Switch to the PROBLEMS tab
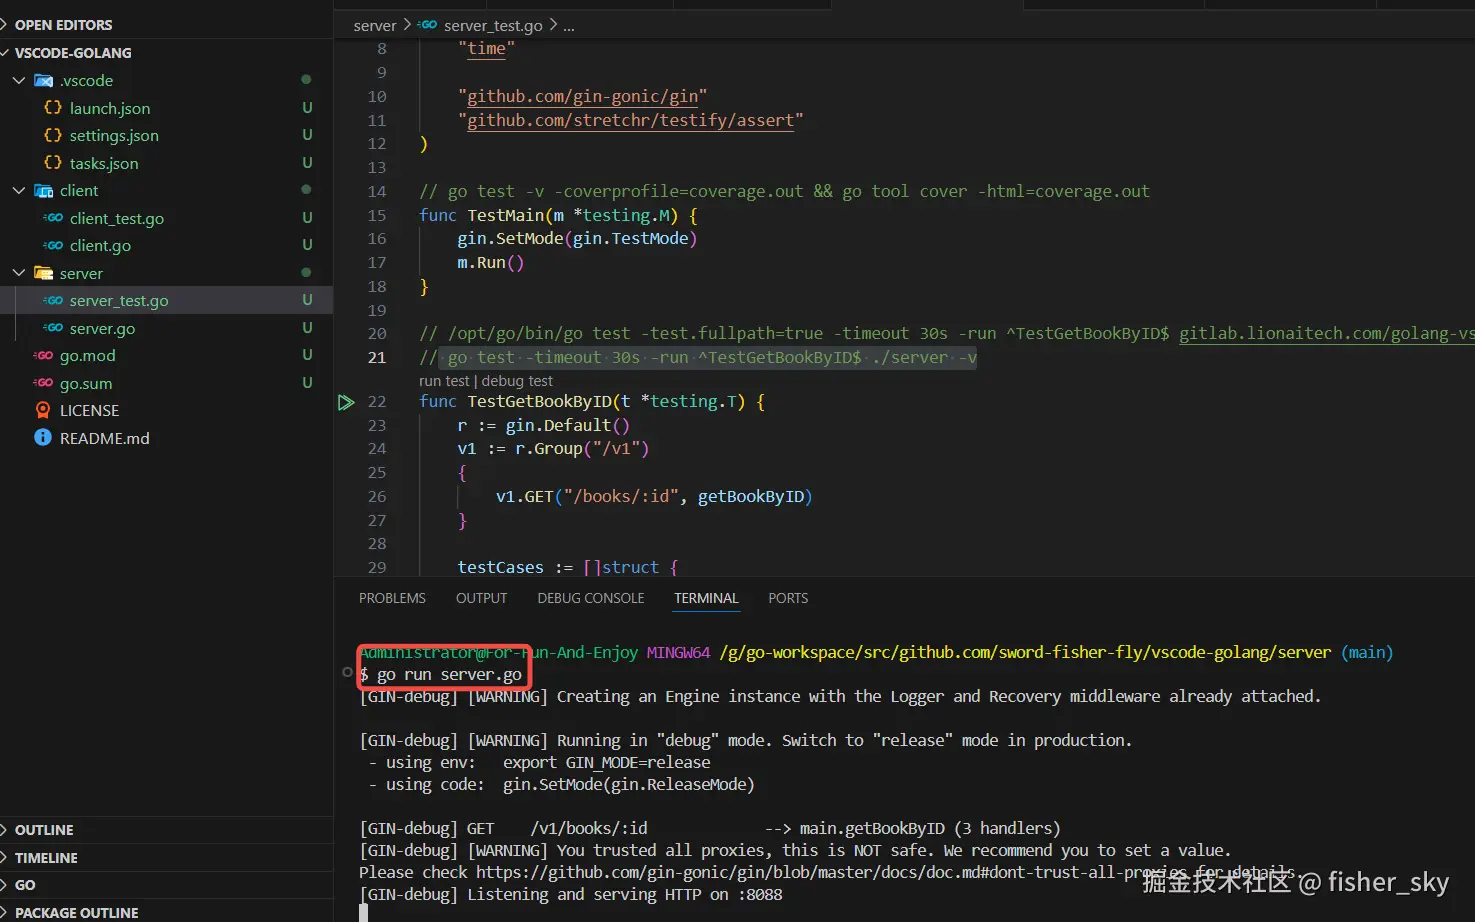This screenshot has width=1475, height=922. tap(392, 598)
